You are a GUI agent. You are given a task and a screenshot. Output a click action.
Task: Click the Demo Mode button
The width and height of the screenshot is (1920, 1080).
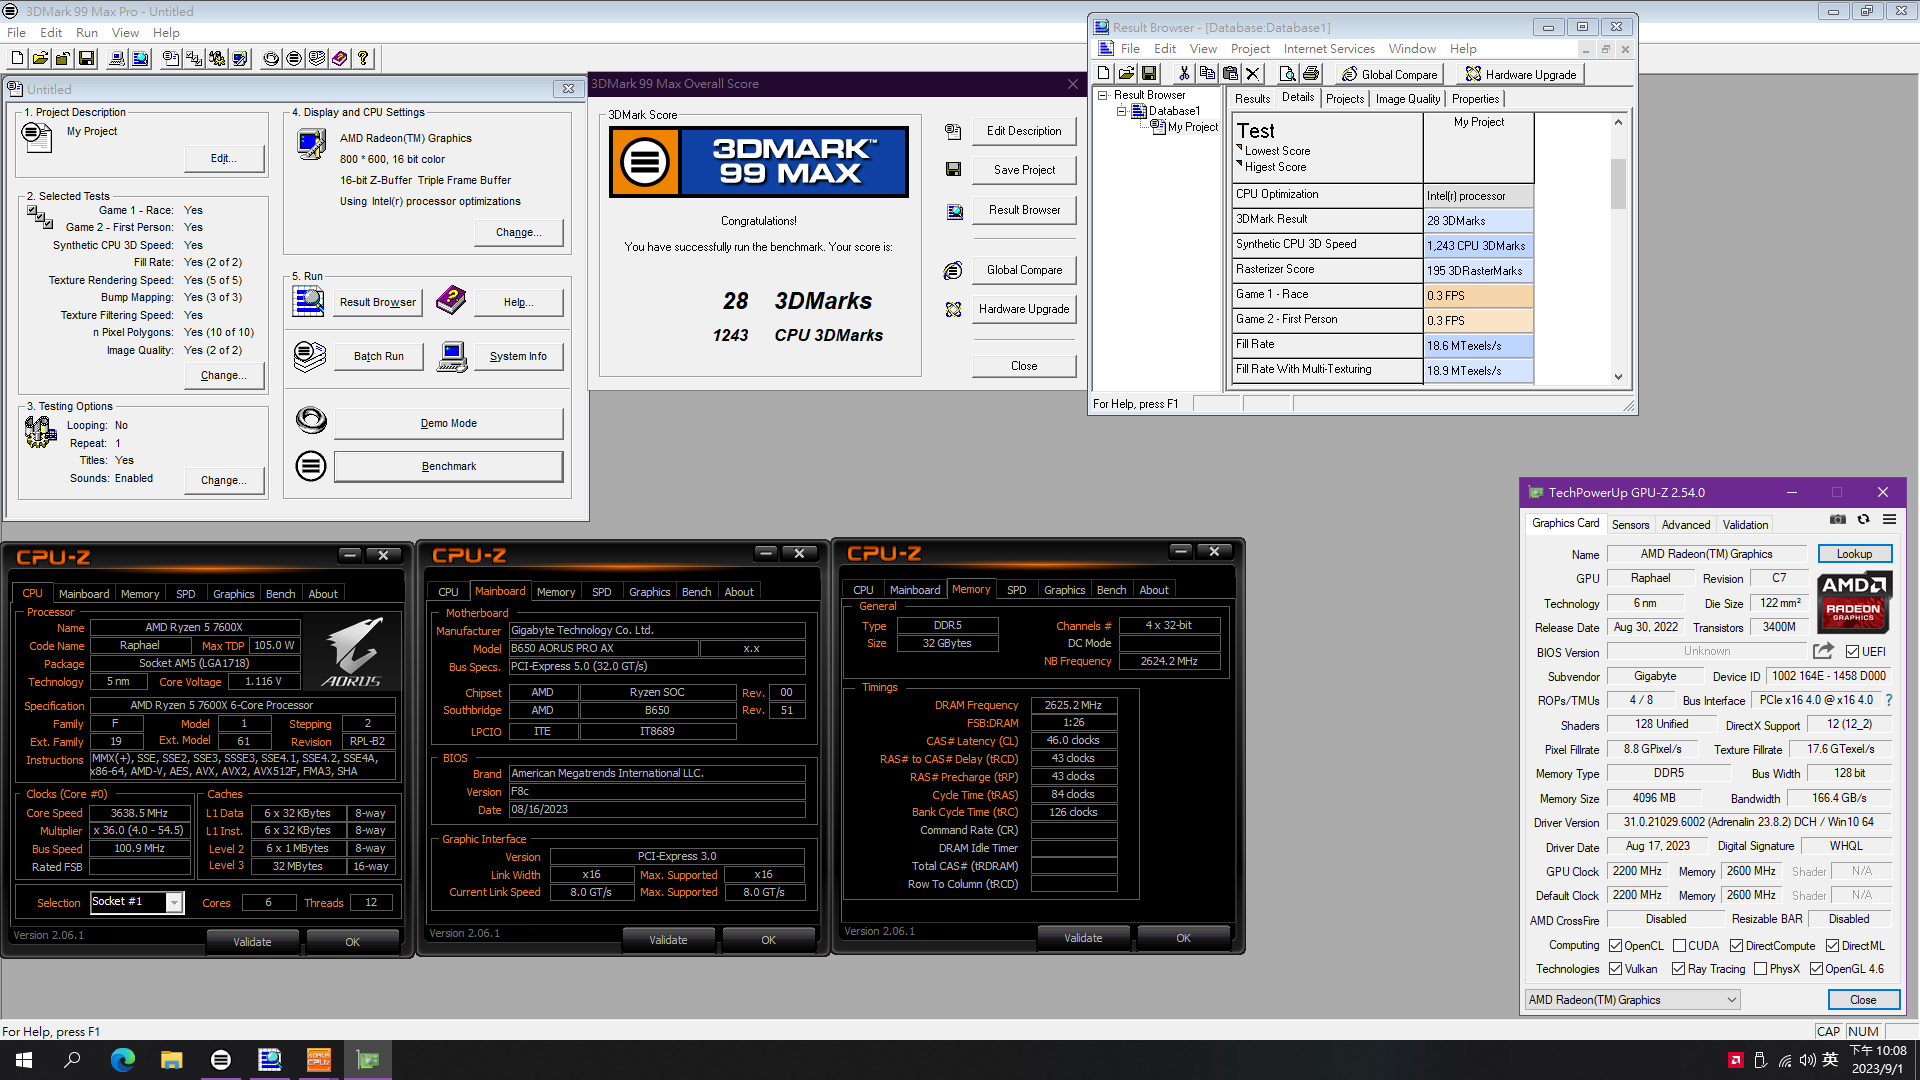coord(448,423)
